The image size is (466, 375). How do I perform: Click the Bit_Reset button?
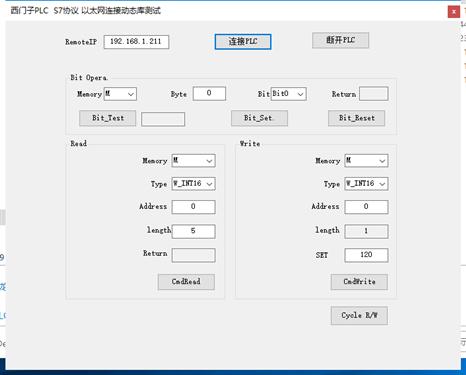click(356, 118)
